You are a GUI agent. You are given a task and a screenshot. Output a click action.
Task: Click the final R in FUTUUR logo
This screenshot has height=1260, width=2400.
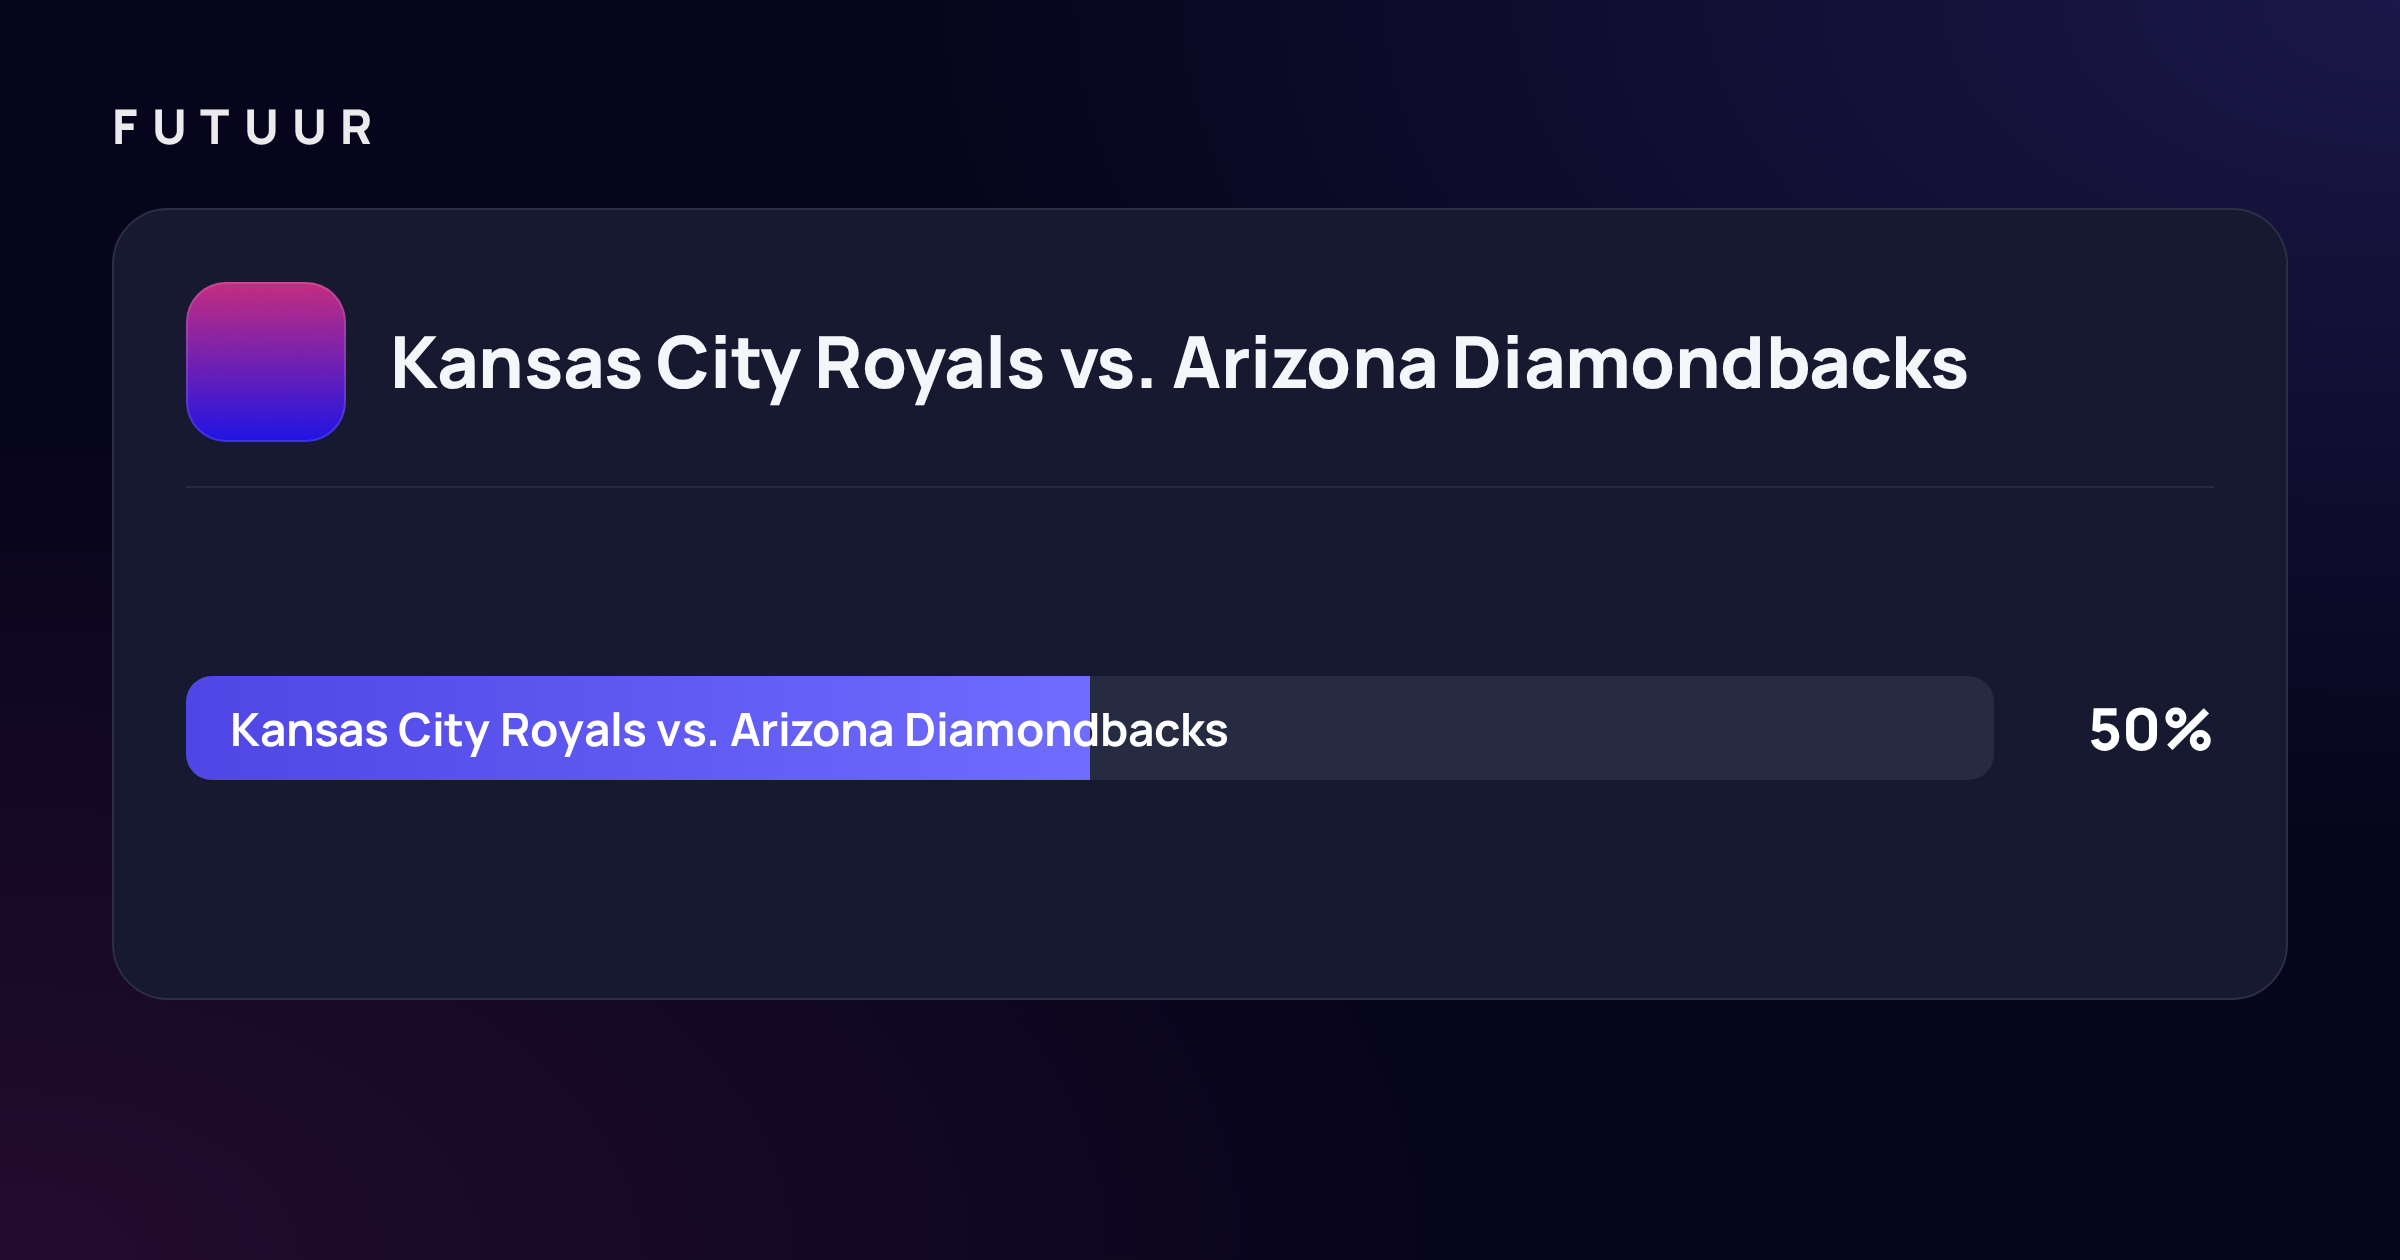click(x=357, y=128)
